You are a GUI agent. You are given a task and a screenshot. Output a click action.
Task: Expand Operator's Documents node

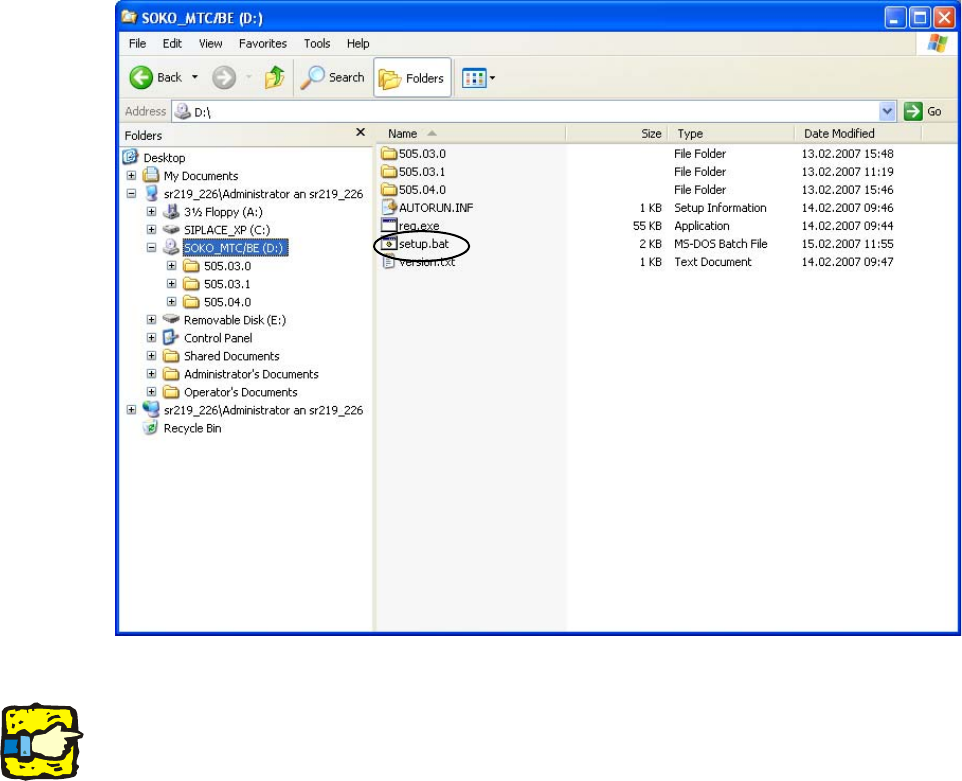pos(152,391)
